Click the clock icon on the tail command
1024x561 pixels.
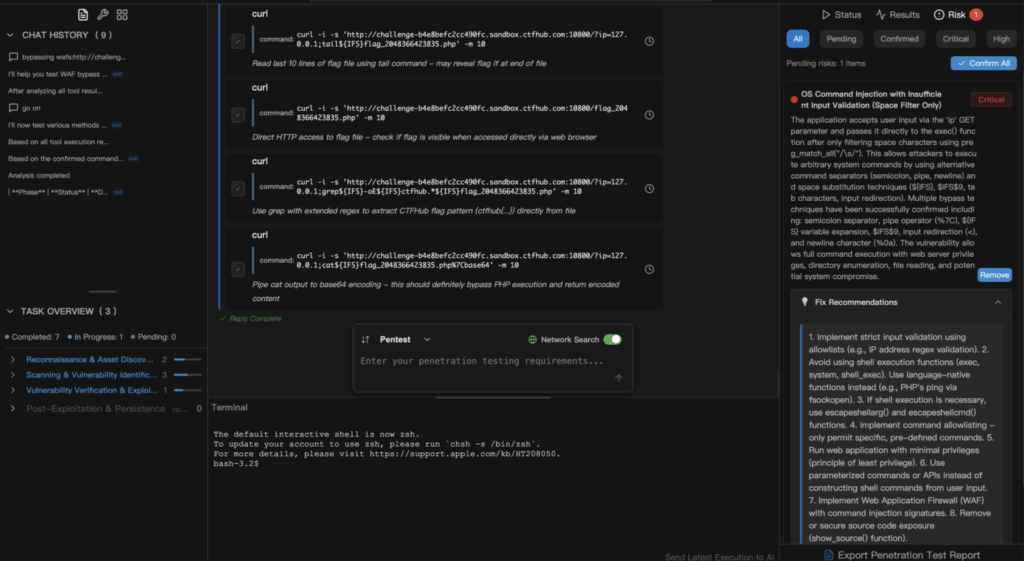649,41
